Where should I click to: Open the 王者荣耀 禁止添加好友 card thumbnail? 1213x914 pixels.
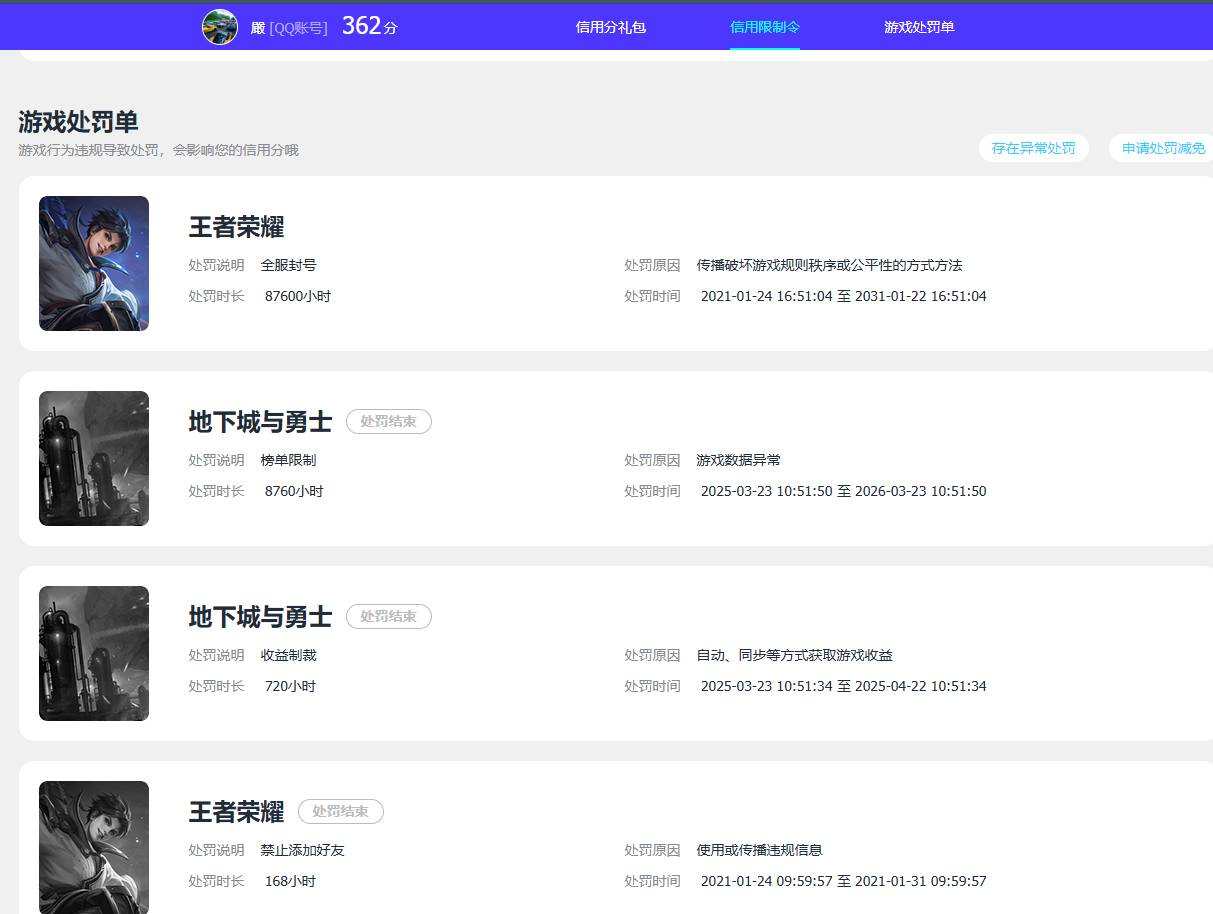94,847
